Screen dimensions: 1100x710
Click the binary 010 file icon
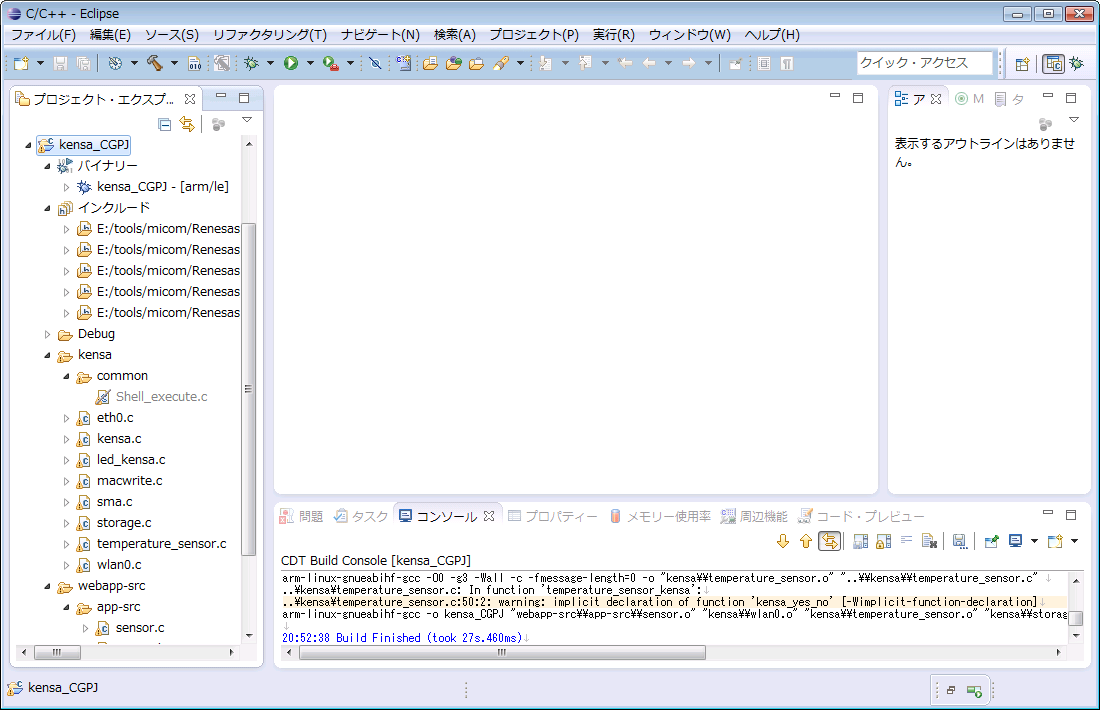click(194, 64)
